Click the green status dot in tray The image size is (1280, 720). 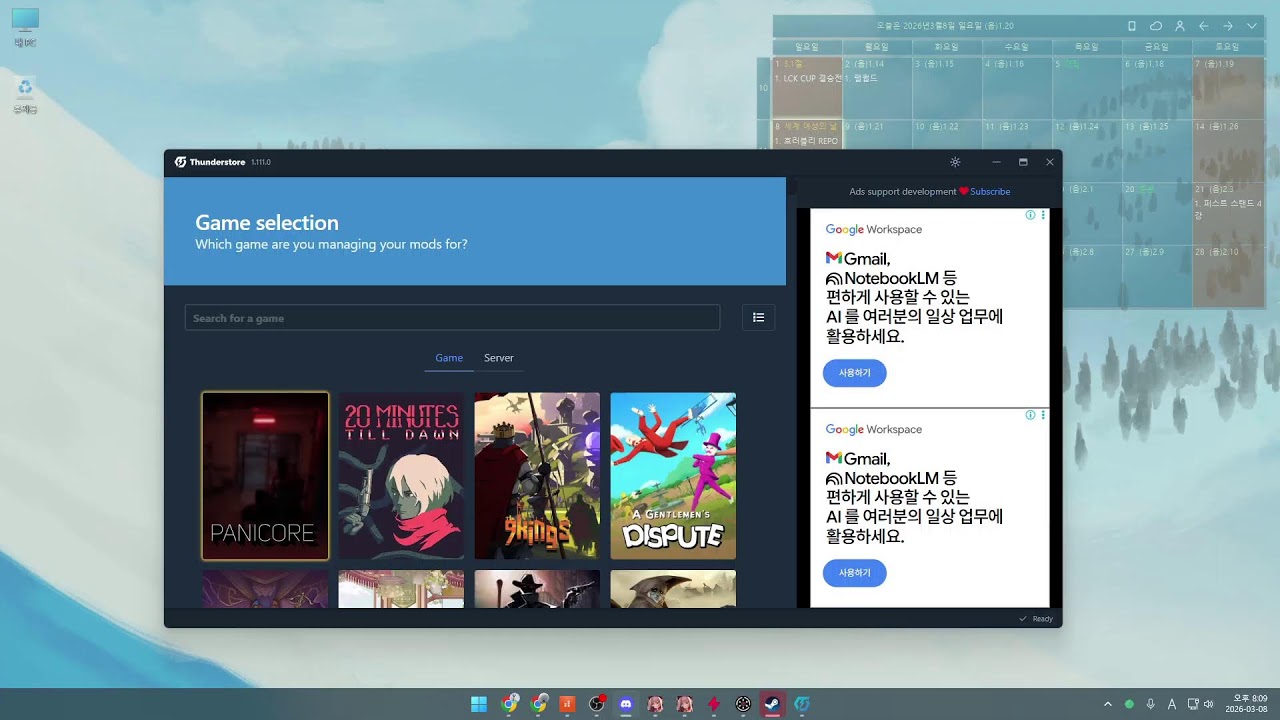(1129, 704)
